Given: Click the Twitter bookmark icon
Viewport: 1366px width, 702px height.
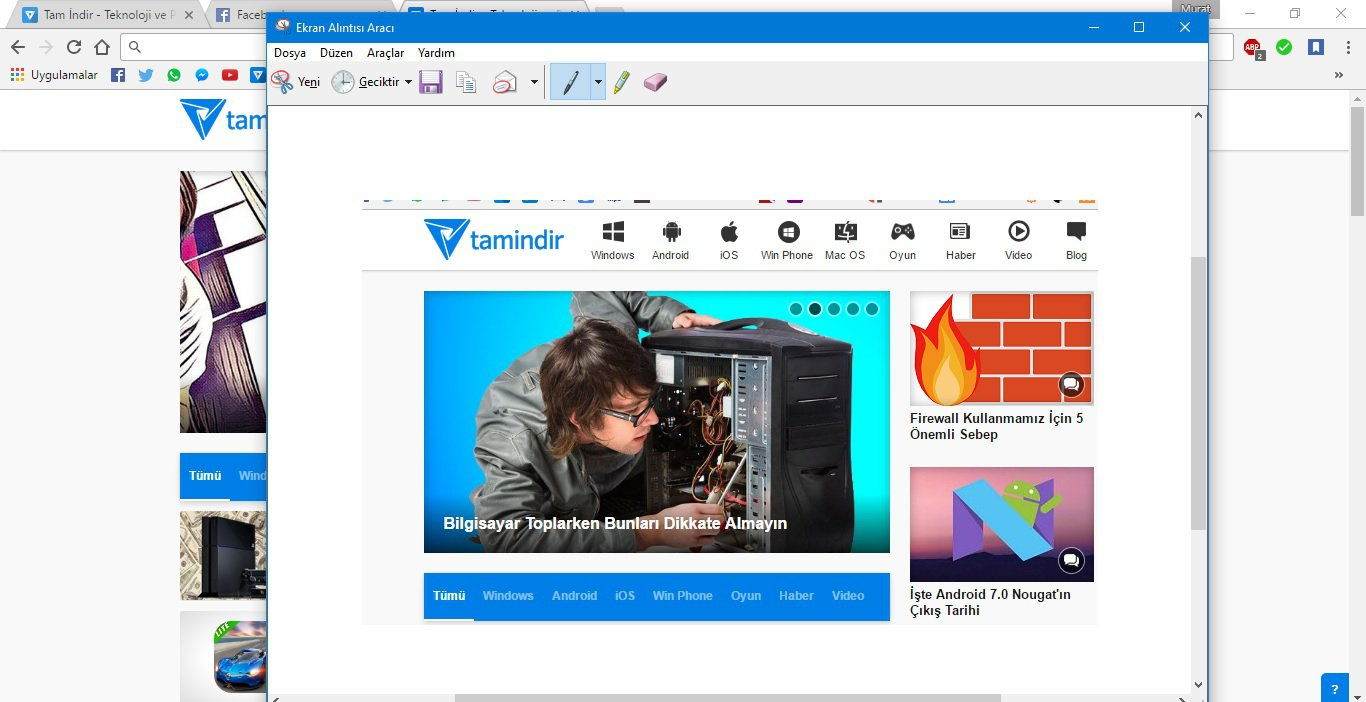Looking at the screenshot, I should (146, 75).
